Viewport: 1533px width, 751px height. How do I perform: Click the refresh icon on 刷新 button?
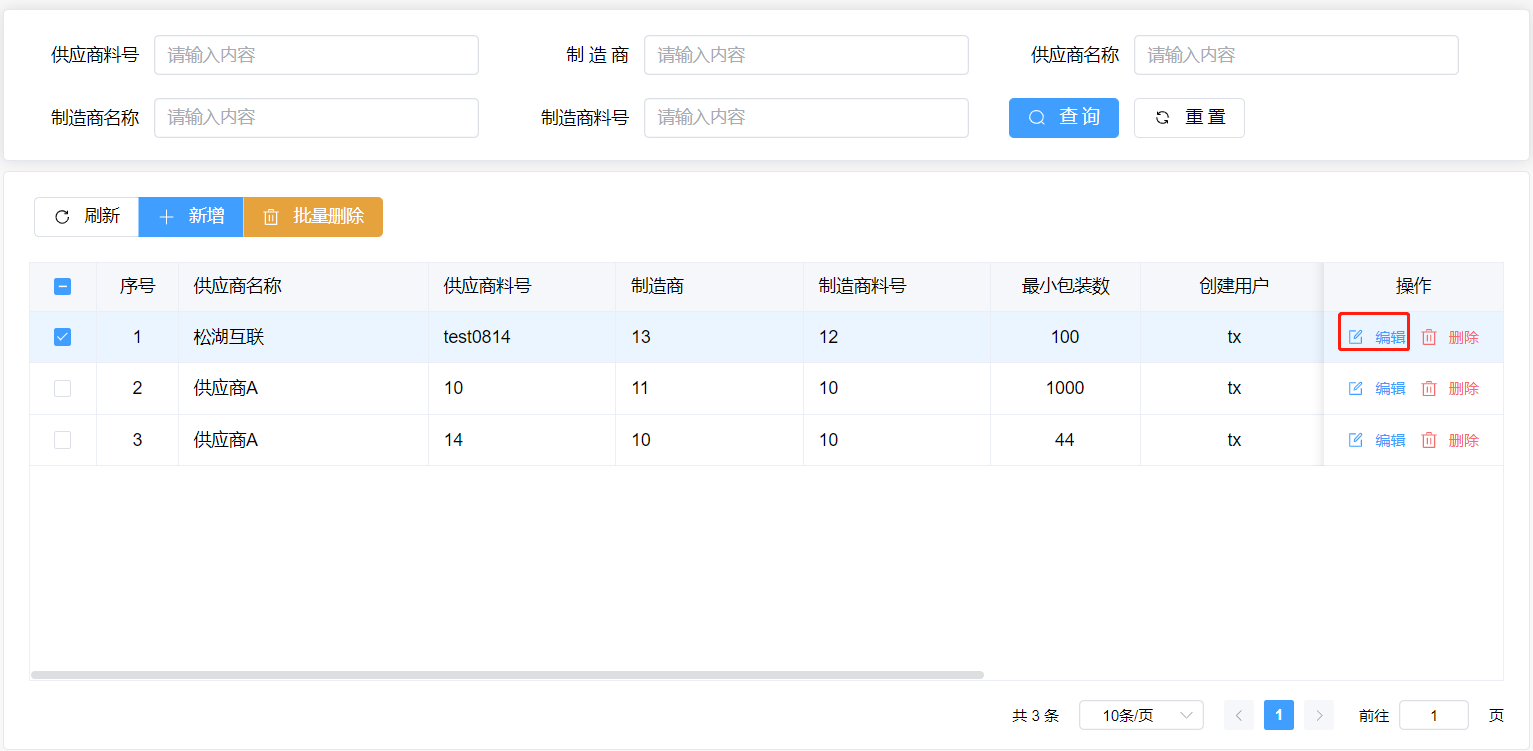(x=62, y=217)
